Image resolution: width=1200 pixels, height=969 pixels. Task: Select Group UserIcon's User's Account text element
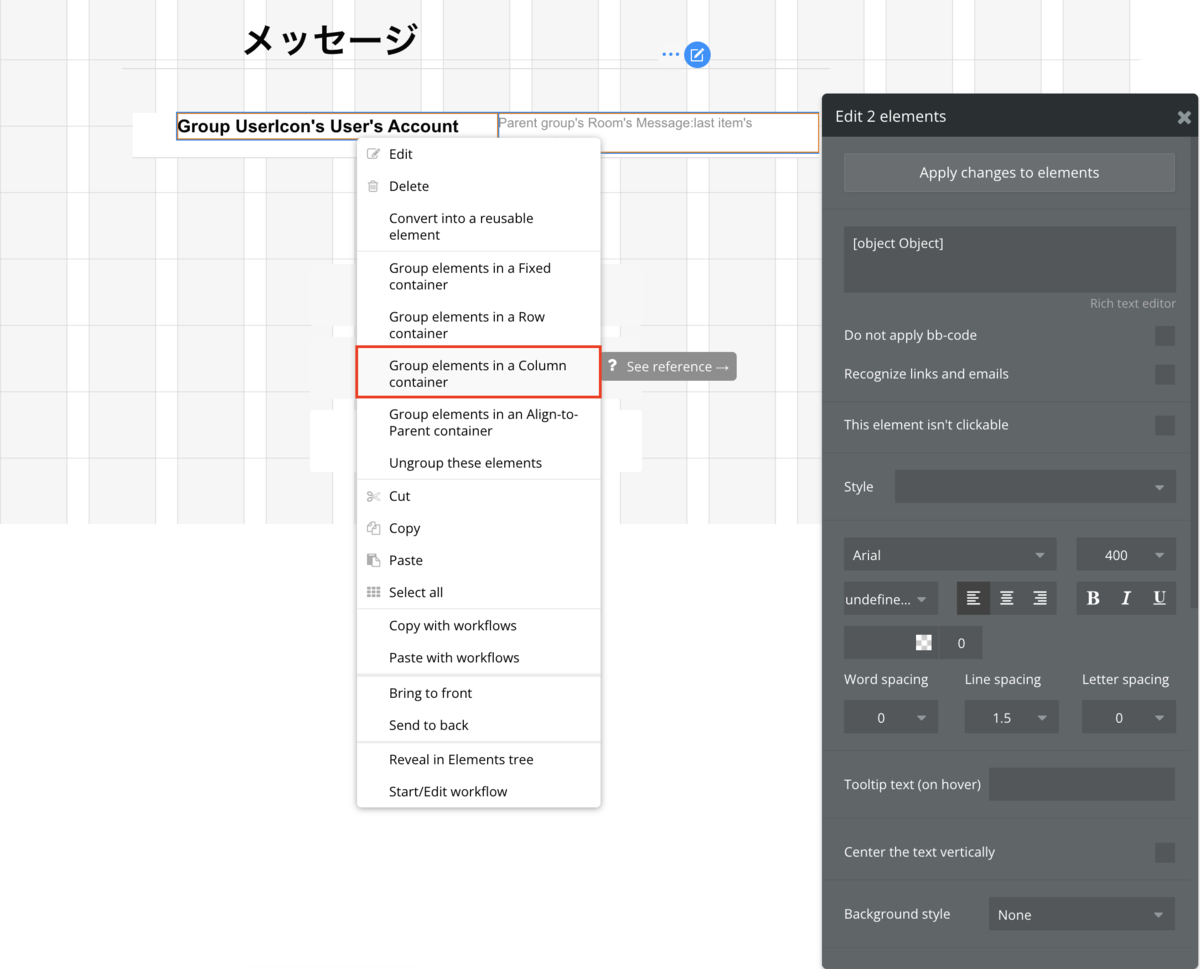point(337,126)
